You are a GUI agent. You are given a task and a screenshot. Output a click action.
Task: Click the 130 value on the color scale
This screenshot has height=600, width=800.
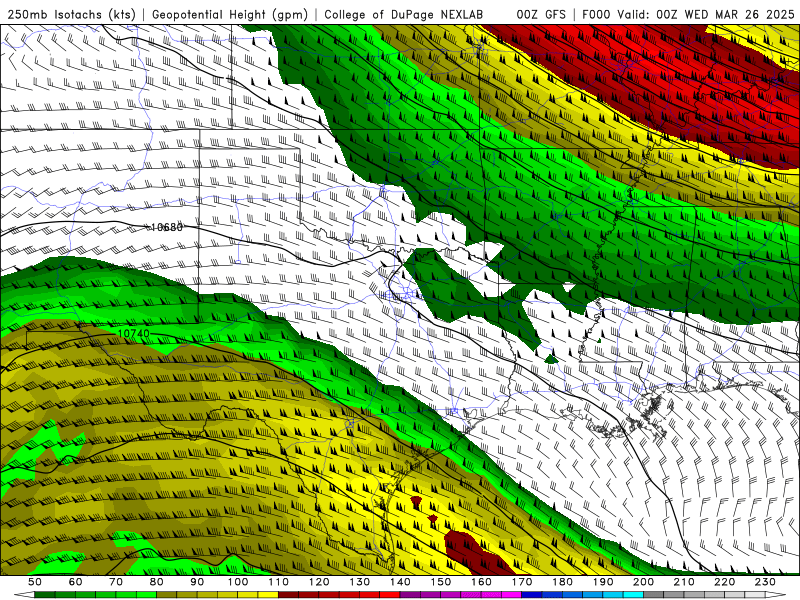point(360,582)
